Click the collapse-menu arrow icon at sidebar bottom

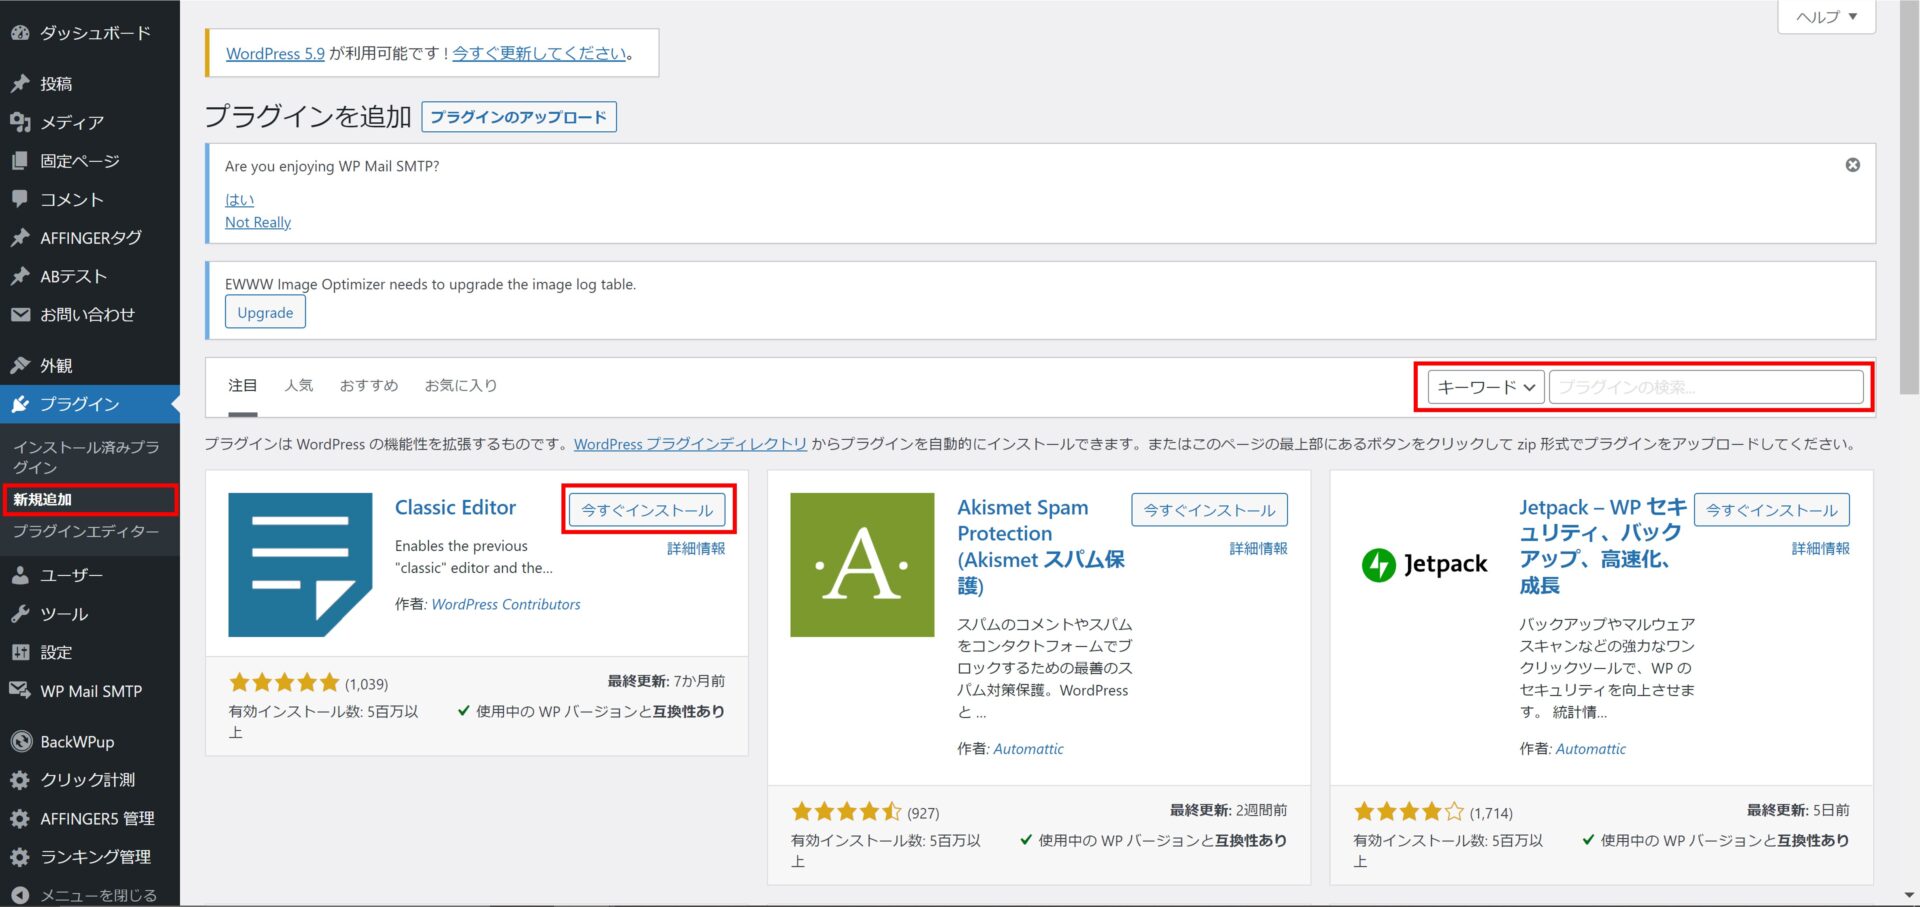[x=20, y=896]
